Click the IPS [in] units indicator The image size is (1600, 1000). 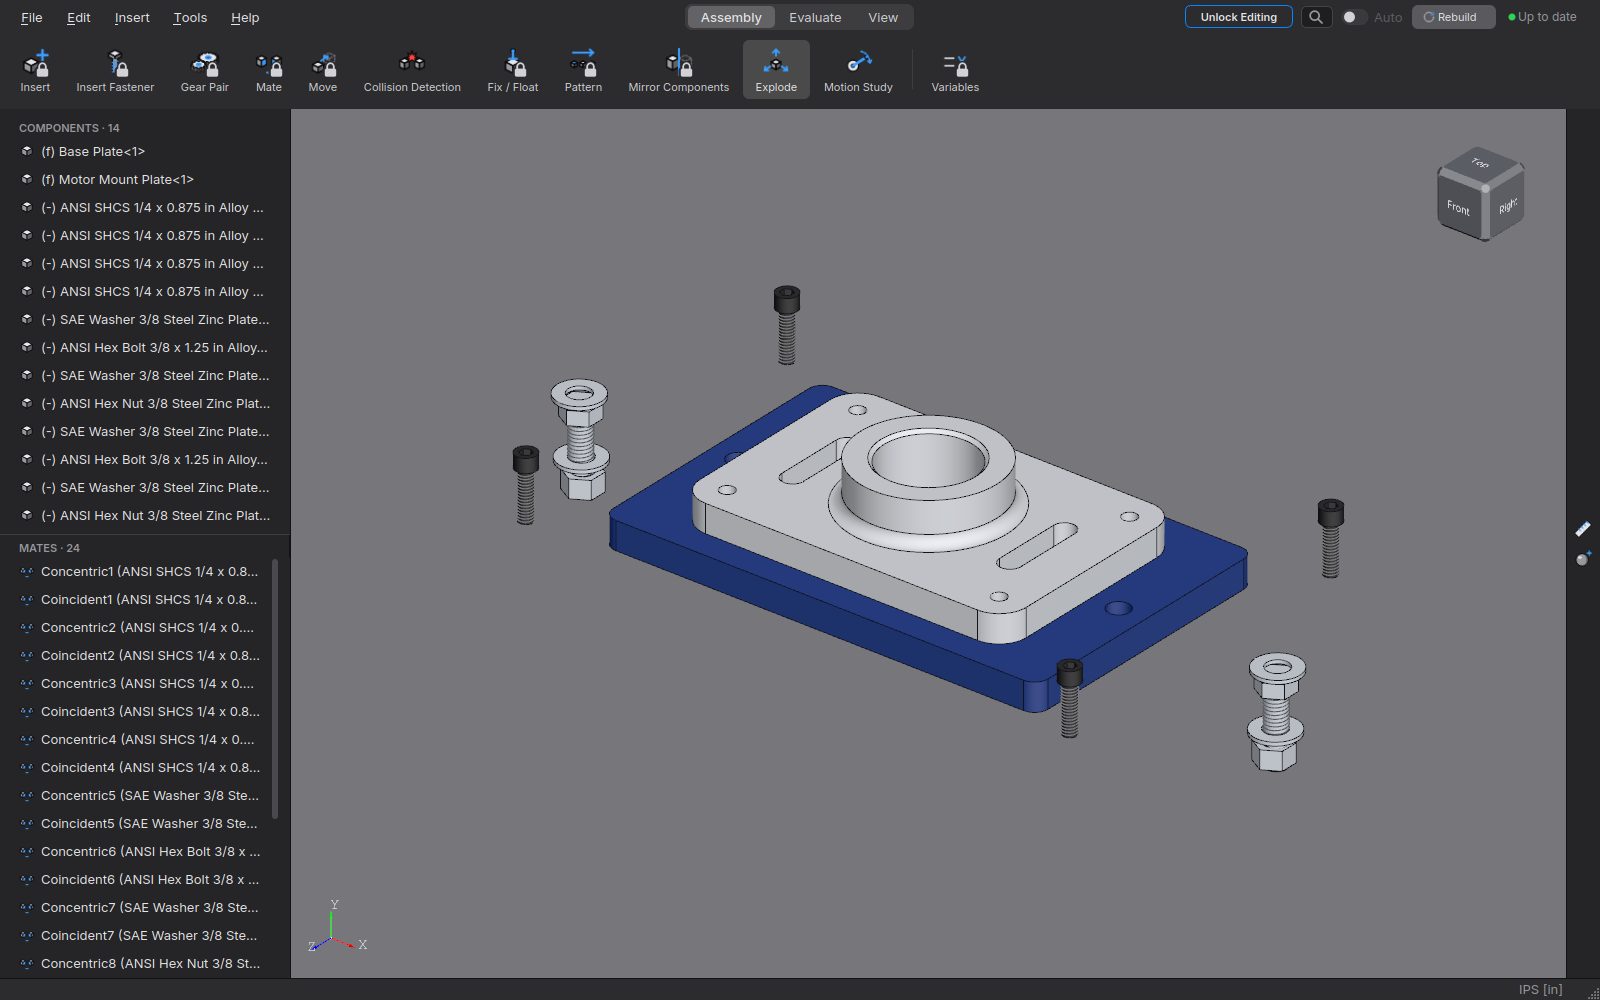pos(1540,989)
